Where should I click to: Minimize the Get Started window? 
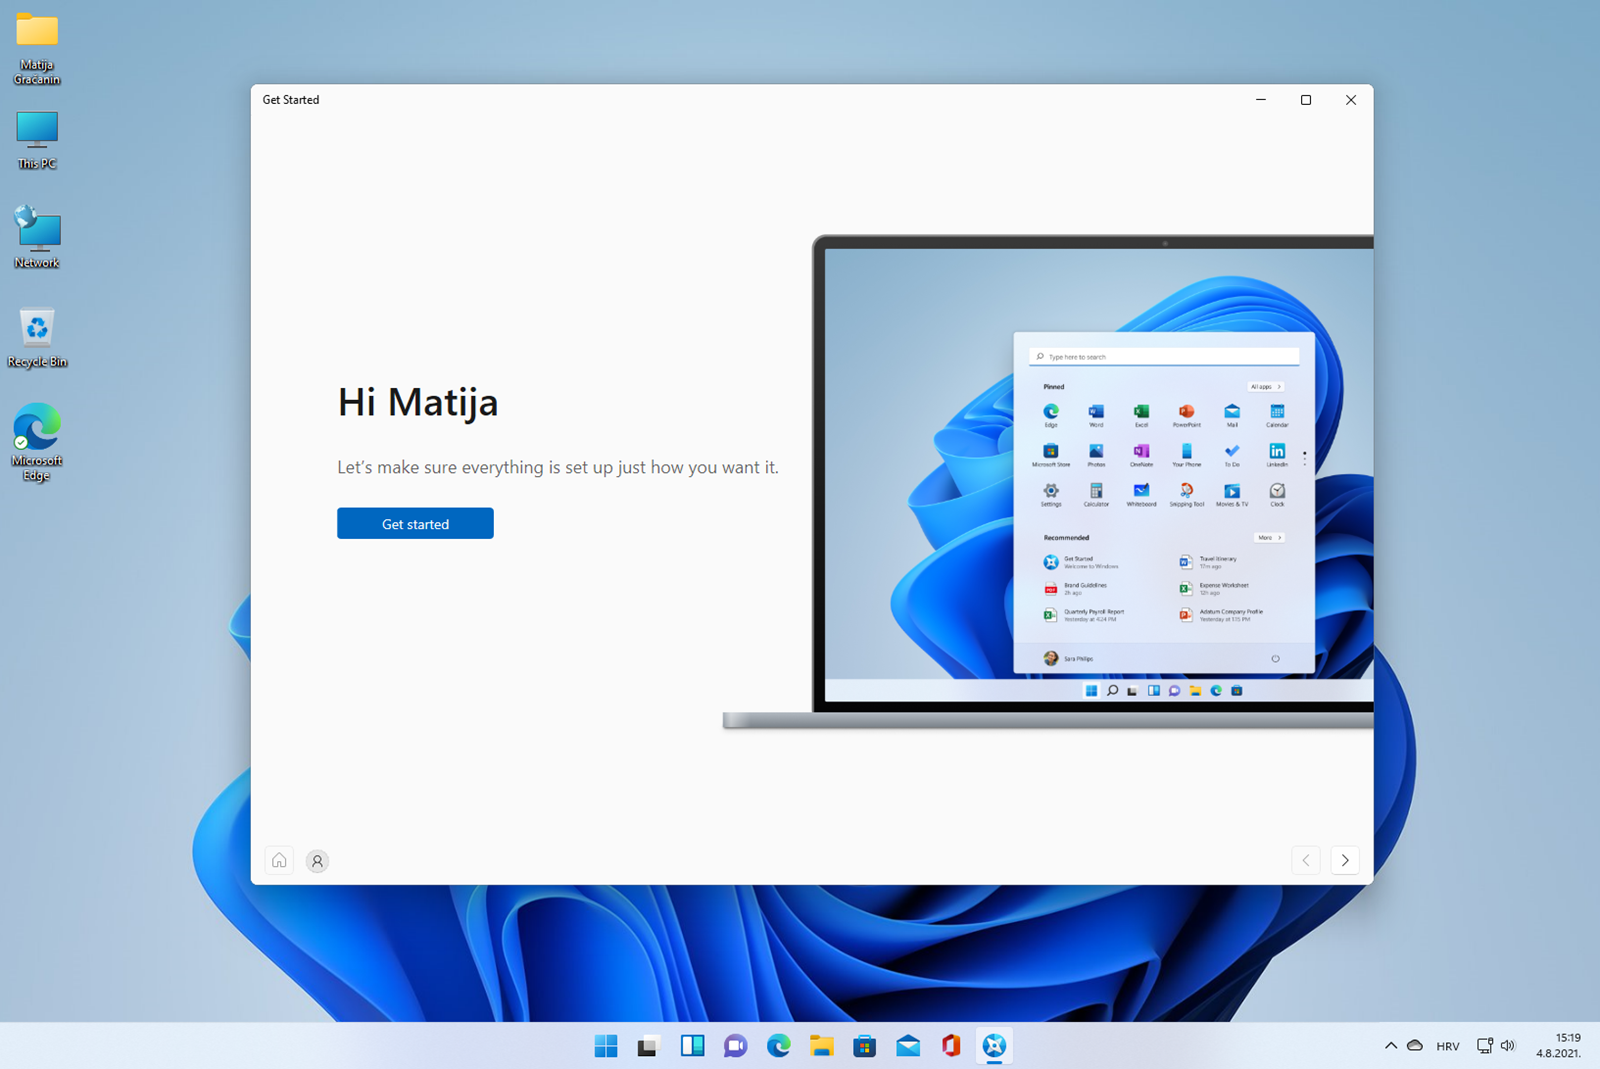click(1261, 100)
